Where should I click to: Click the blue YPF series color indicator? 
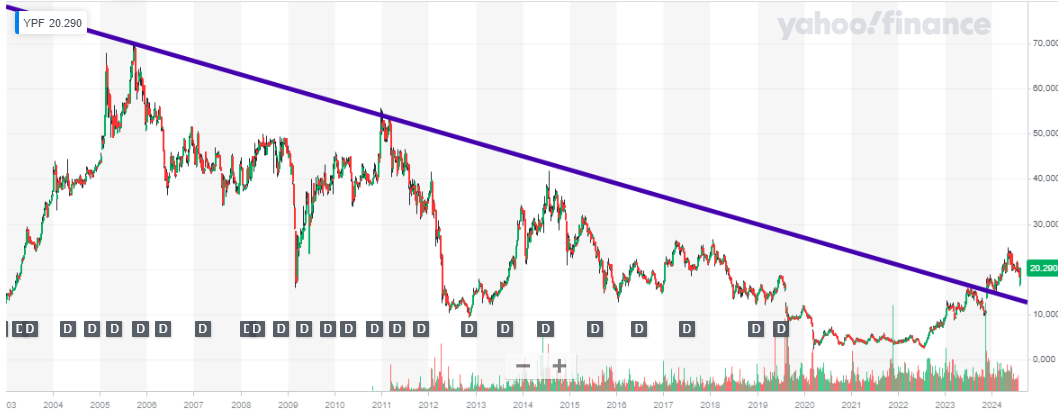tap(16, 21)
